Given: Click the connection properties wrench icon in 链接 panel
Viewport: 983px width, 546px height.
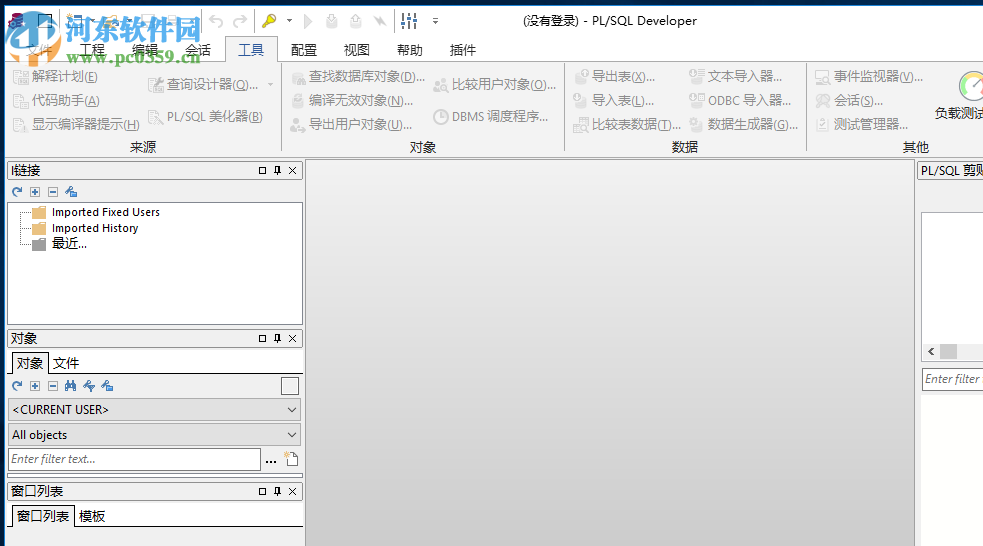Looking at the screenshot, I should [71, 192].
